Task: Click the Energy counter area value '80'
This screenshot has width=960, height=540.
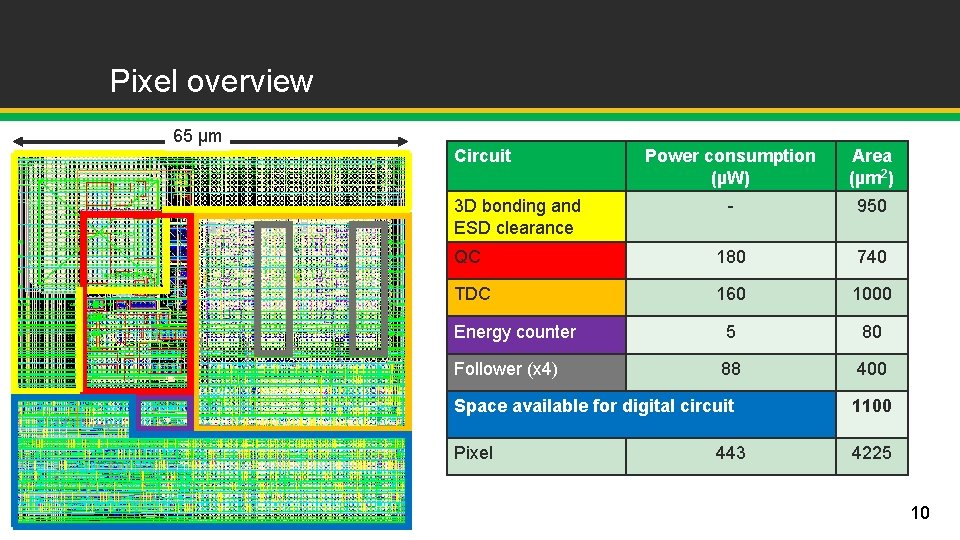Action: [x=872, y=332]
